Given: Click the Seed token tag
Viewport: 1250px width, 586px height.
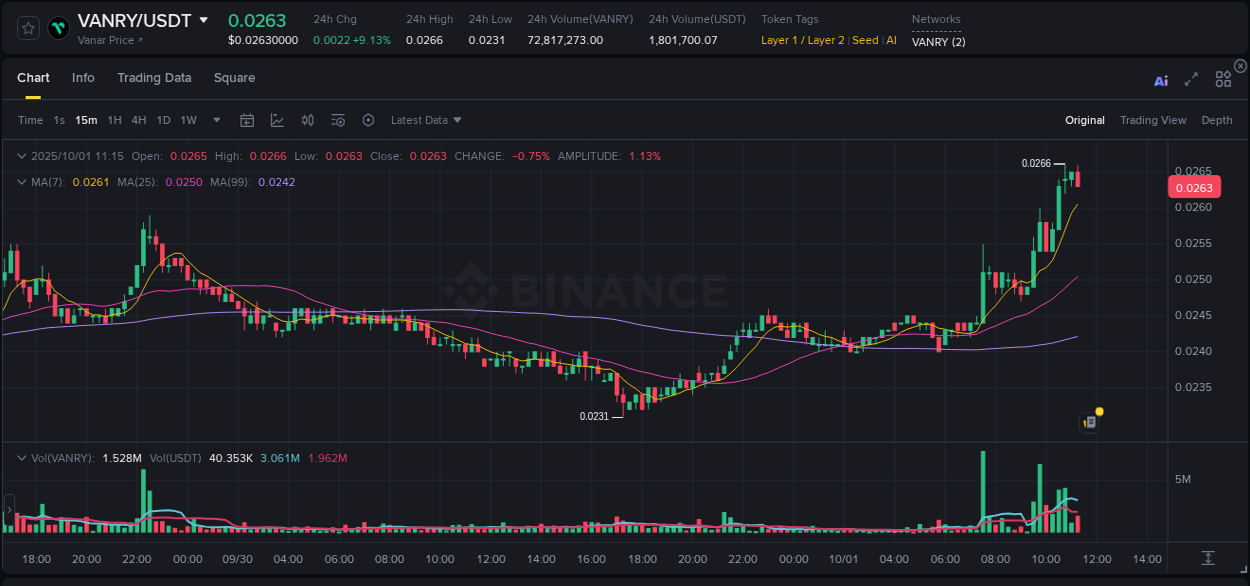Looking at the screenshot, I should tap(864, 40).
